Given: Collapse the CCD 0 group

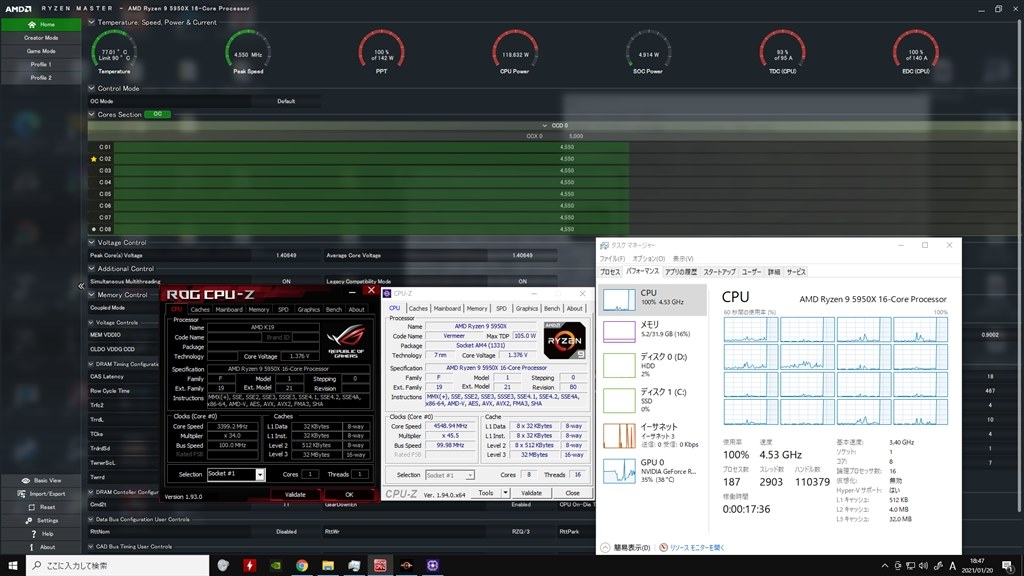Looking at the screenshot, I should click(545, 125).
